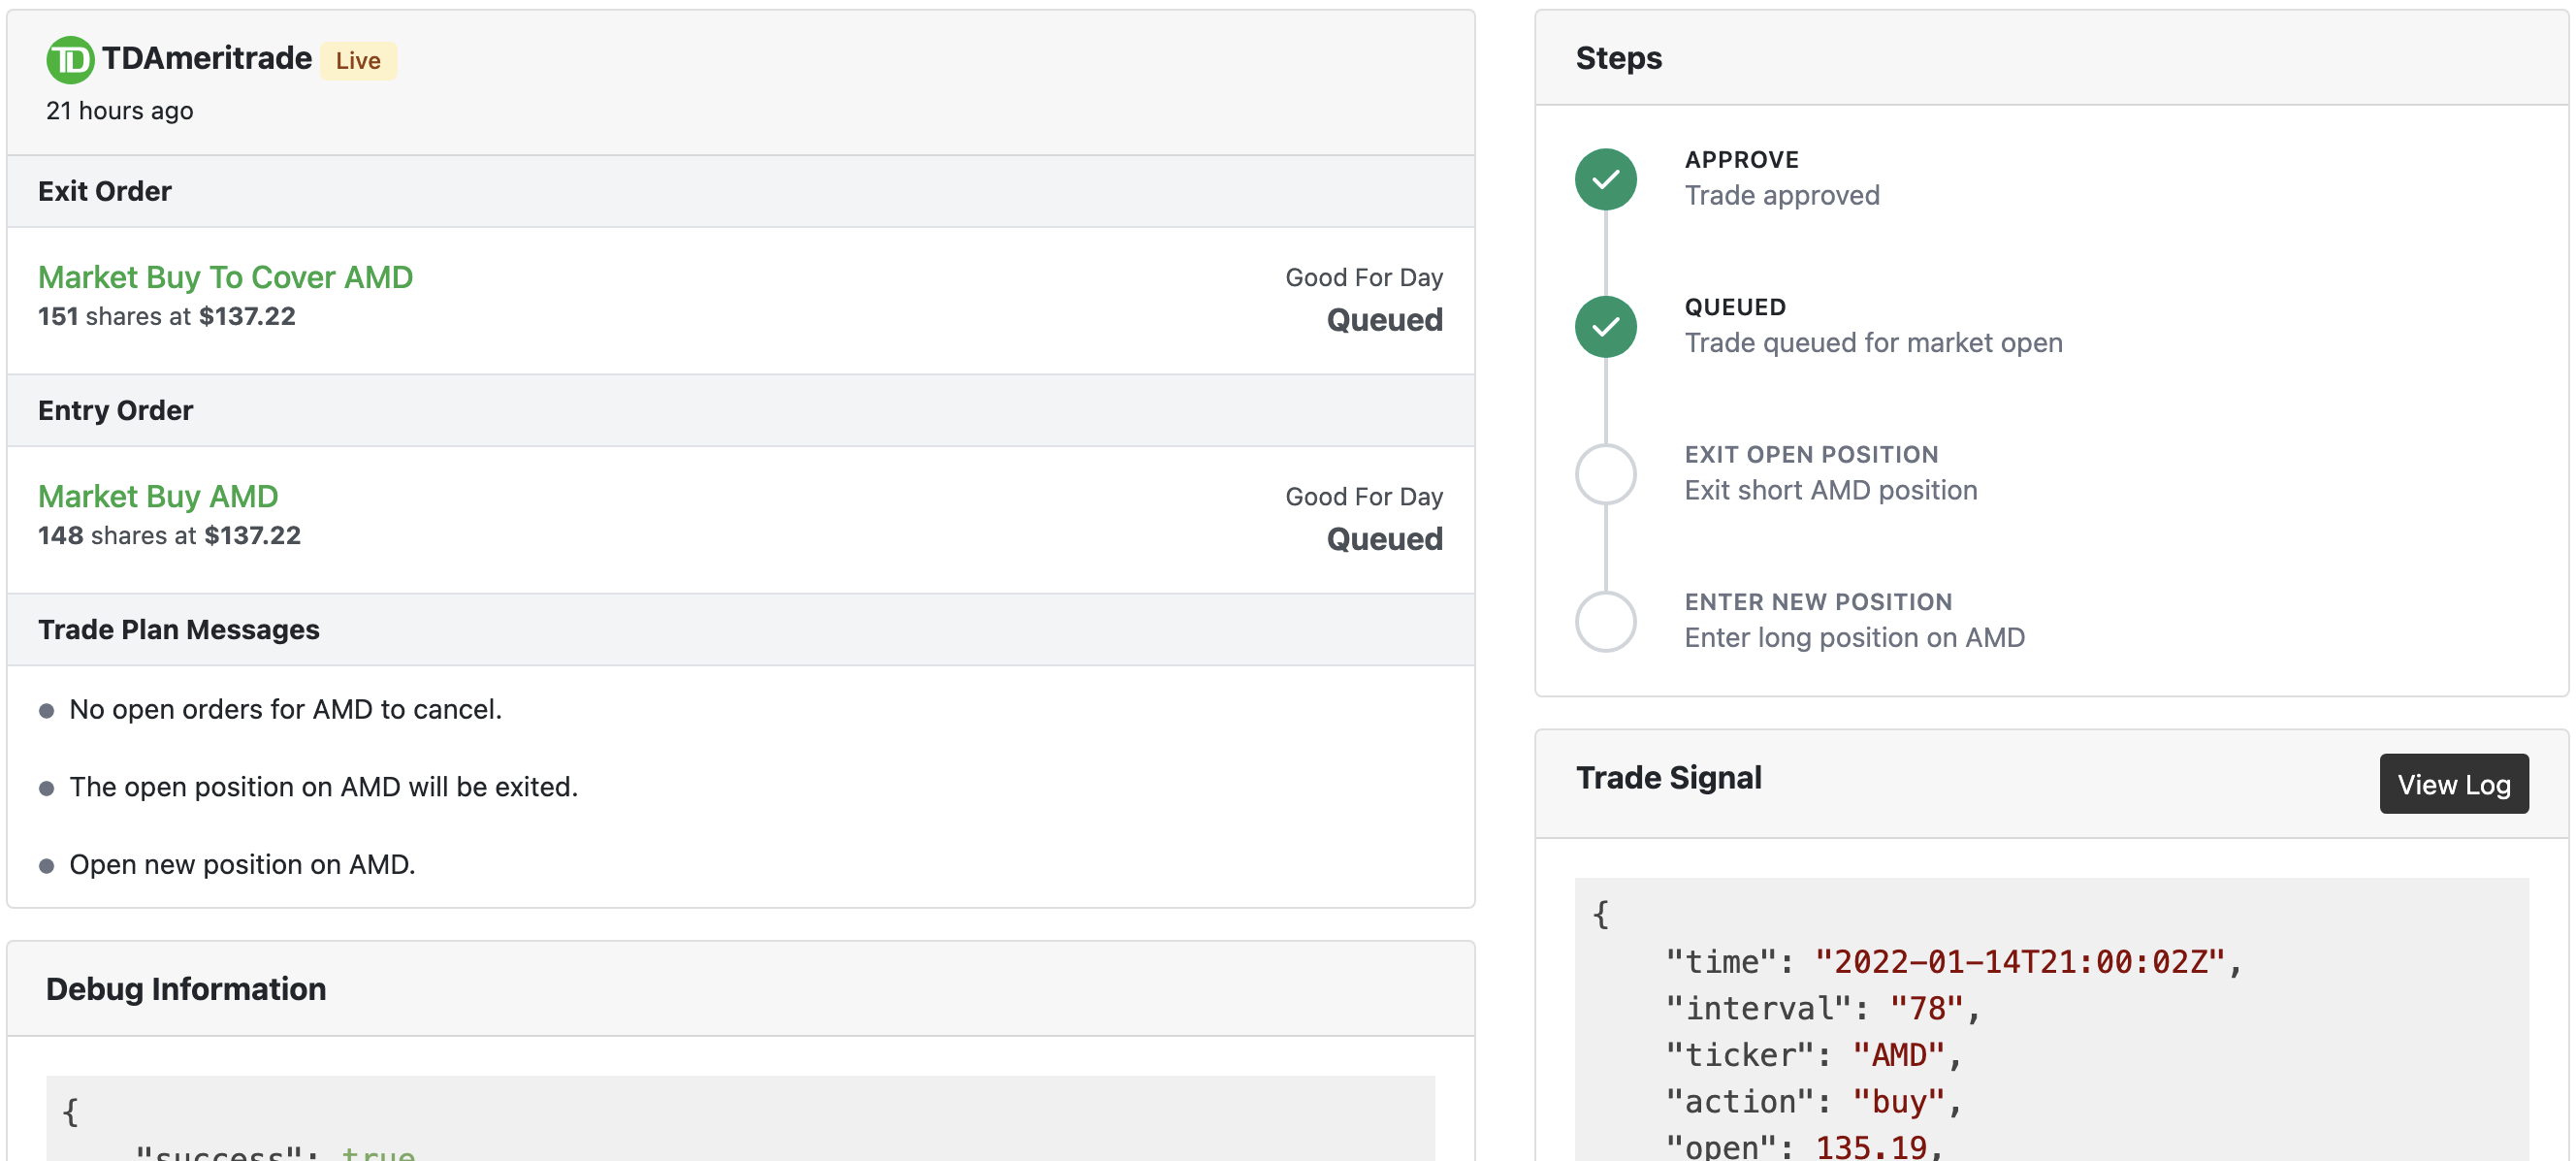2576x1161 pixels.
Task: Click the APPROVE step label
Action: (1741, 160)
